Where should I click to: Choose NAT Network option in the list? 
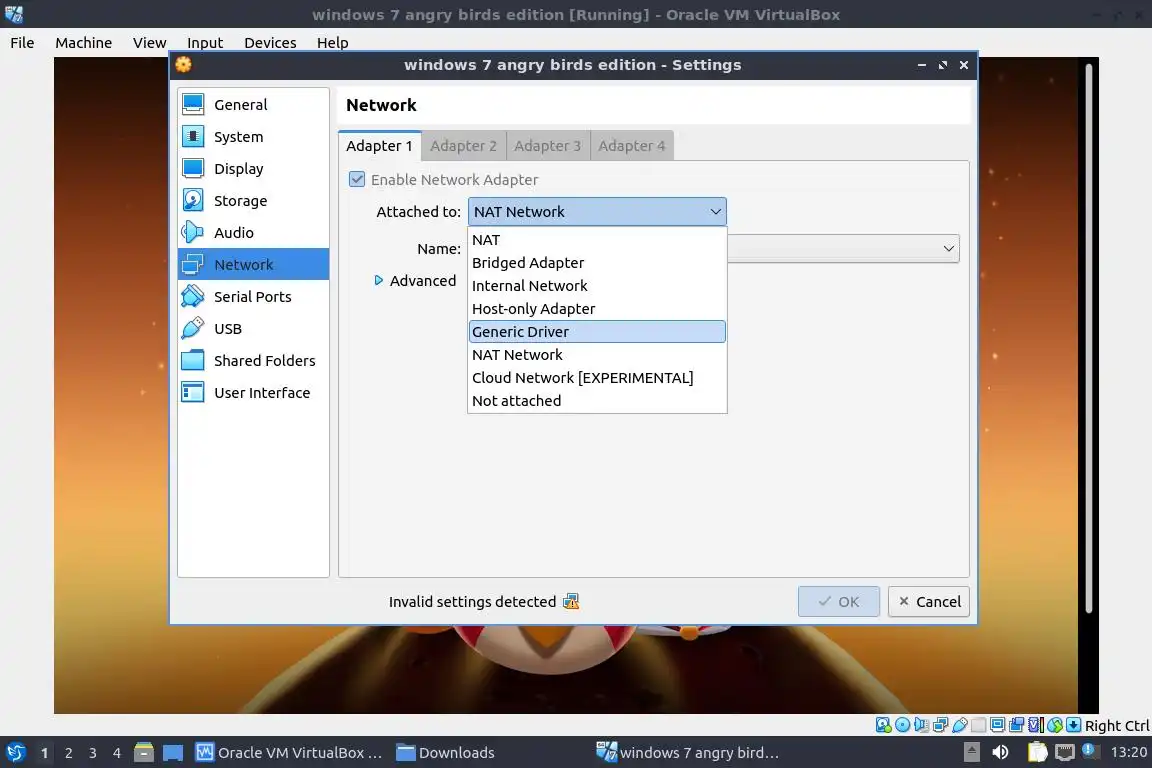pos(597,355)
